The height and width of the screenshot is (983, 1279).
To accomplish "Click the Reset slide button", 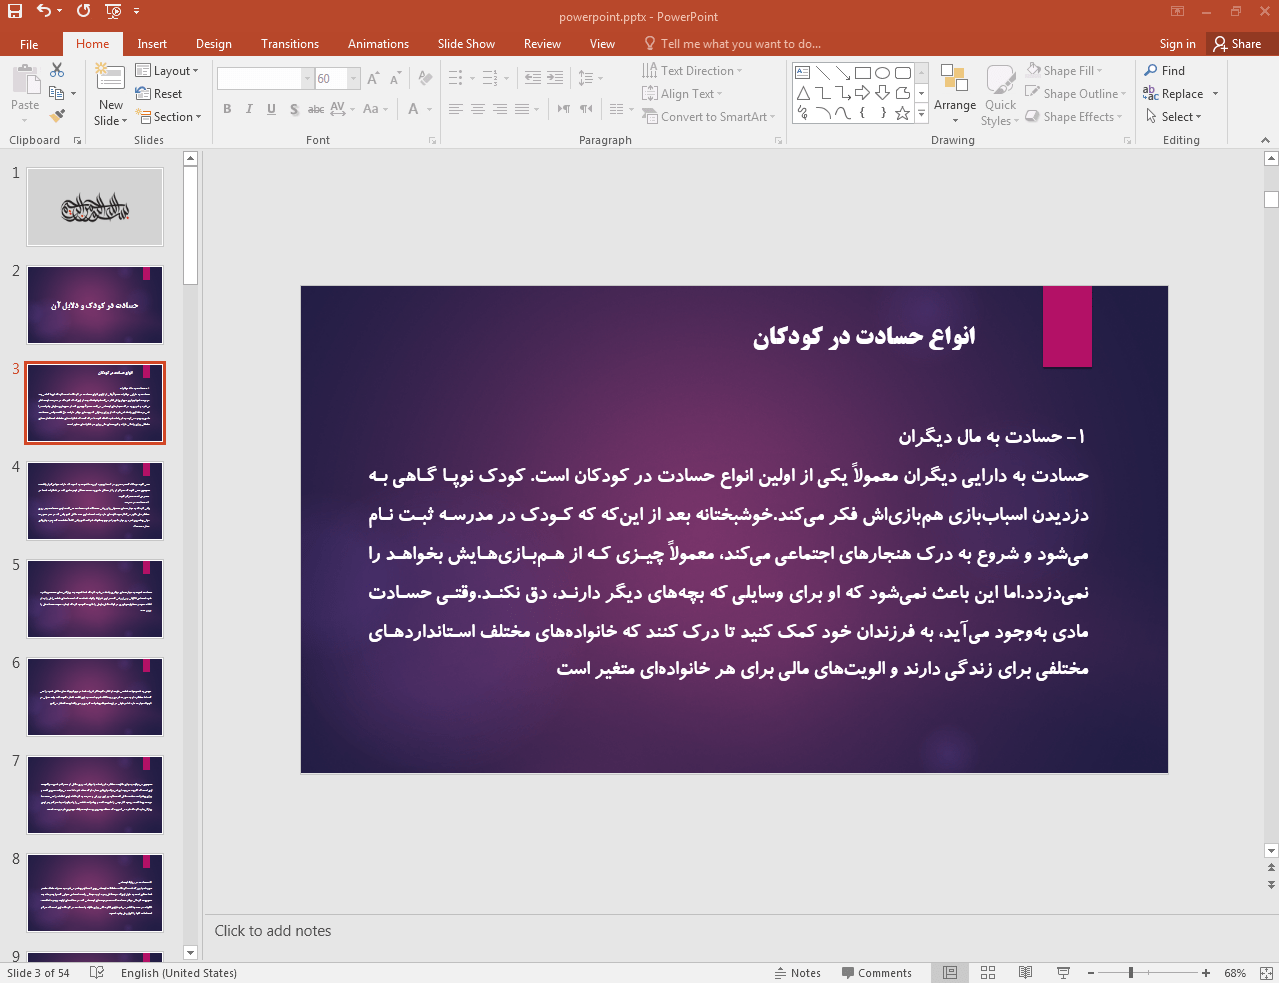I will [159, 94].
